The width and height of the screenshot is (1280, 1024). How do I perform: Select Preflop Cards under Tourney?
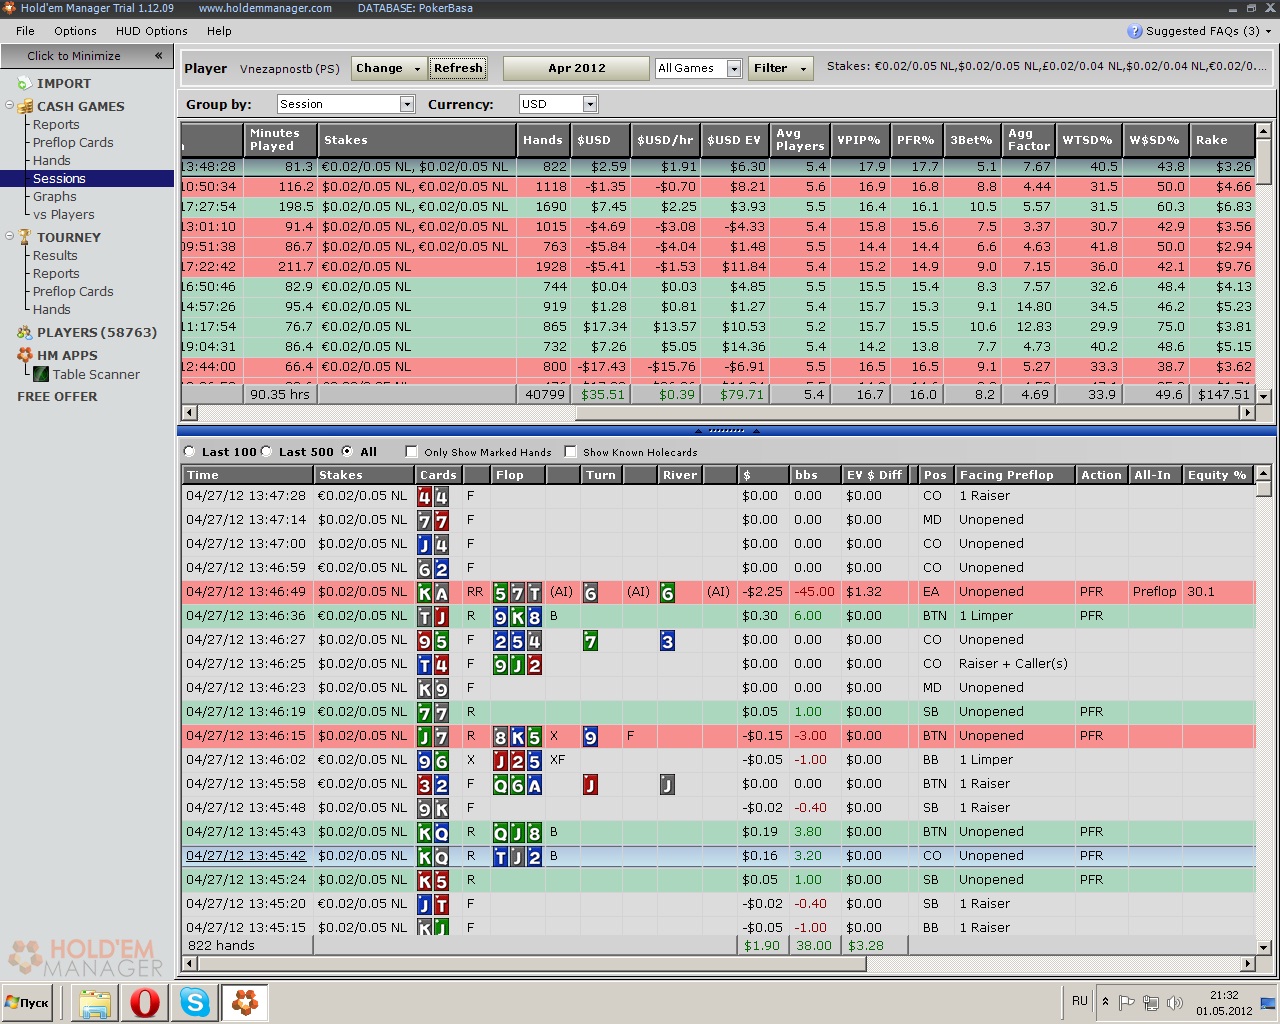73,292
